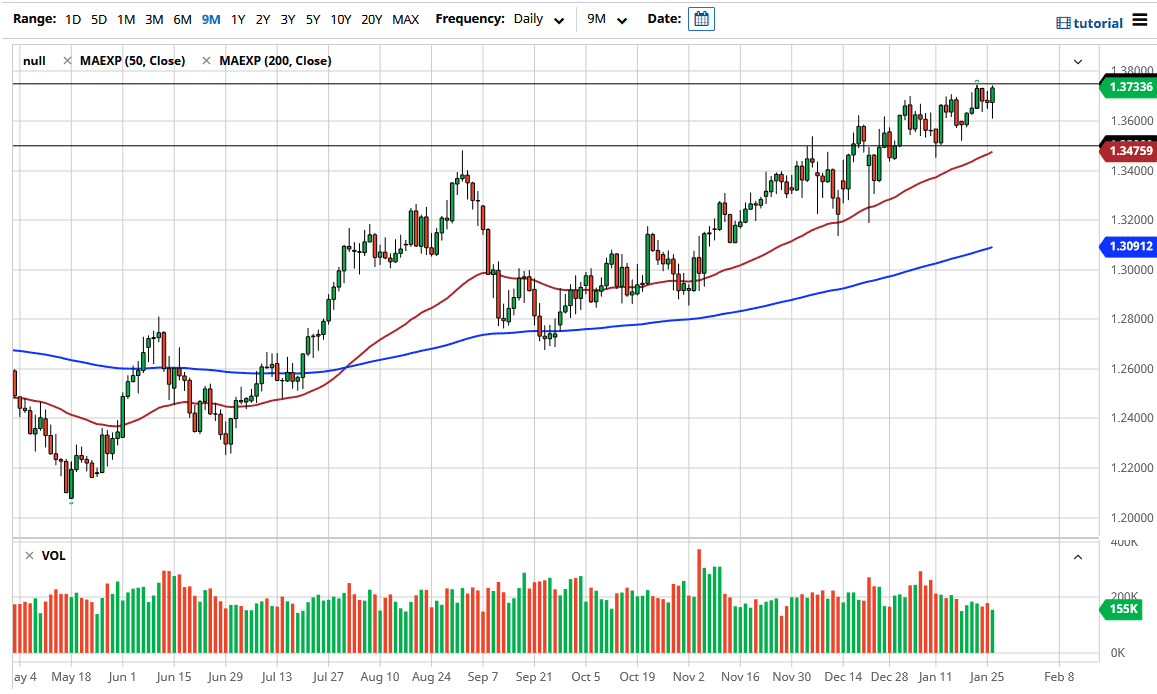Viewport: 1157px width, 694px height.
Task: Click the blue 1.30912 200 EMA label
Action: pyautogui.click(x=1128, y=245)
